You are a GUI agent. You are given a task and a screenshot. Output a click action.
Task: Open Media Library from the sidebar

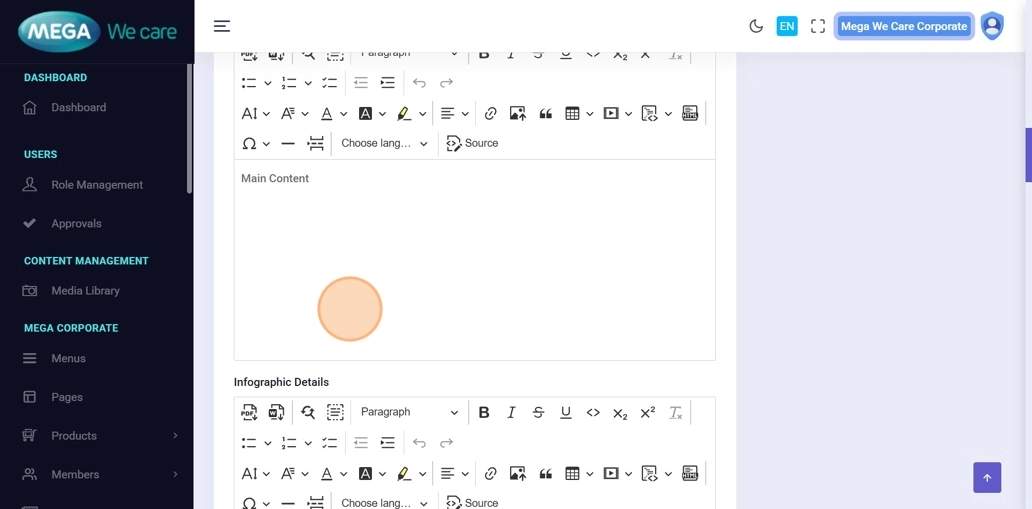[85, 291]
